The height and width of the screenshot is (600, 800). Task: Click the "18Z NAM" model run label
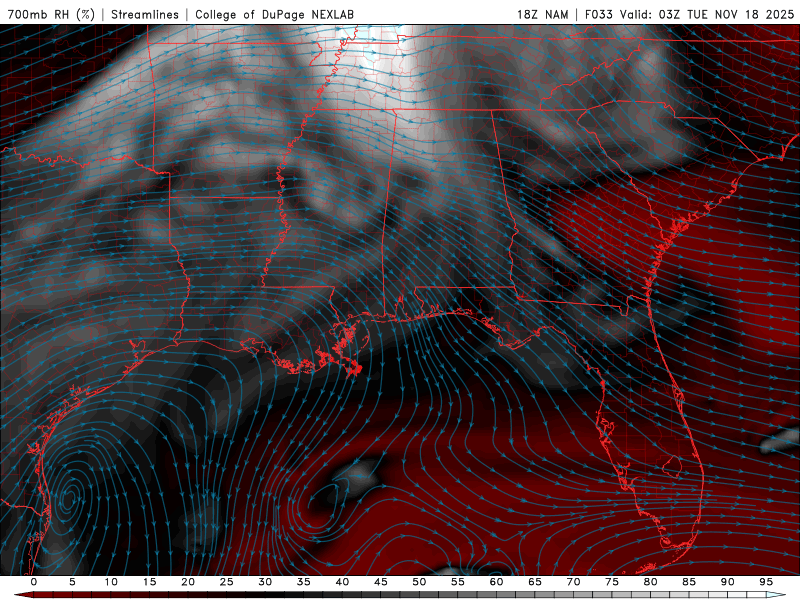click(543, 14)
